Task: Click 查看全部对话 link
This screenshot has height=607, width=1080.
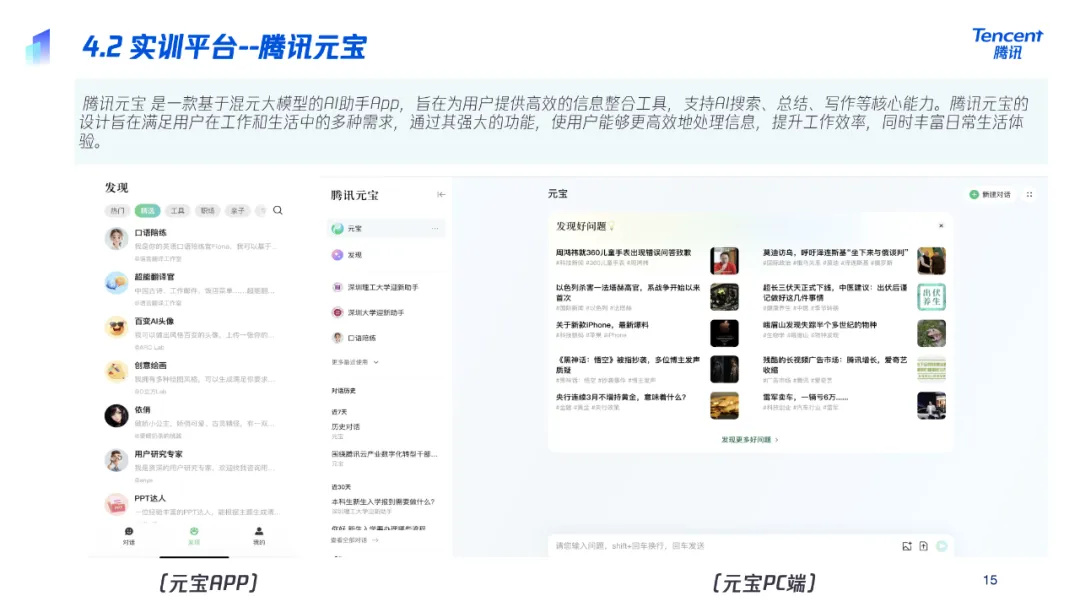Action: click(355, 541)
